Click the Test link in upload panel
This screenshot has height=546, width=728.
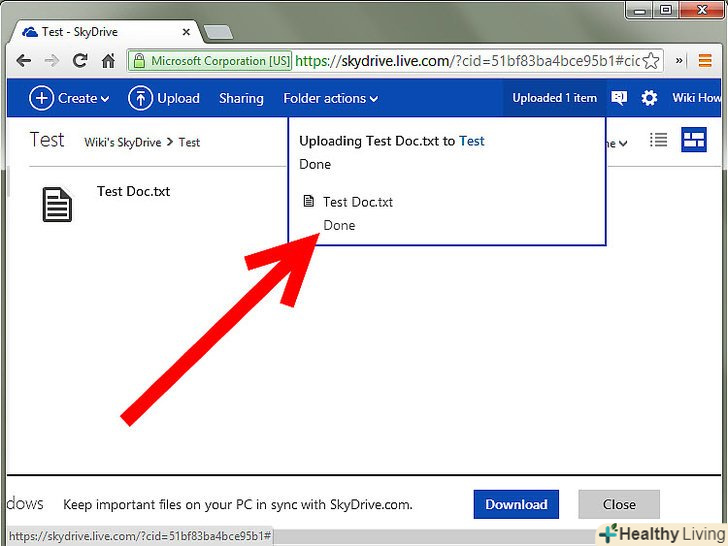pyautogui.click(x=472, y=141)
